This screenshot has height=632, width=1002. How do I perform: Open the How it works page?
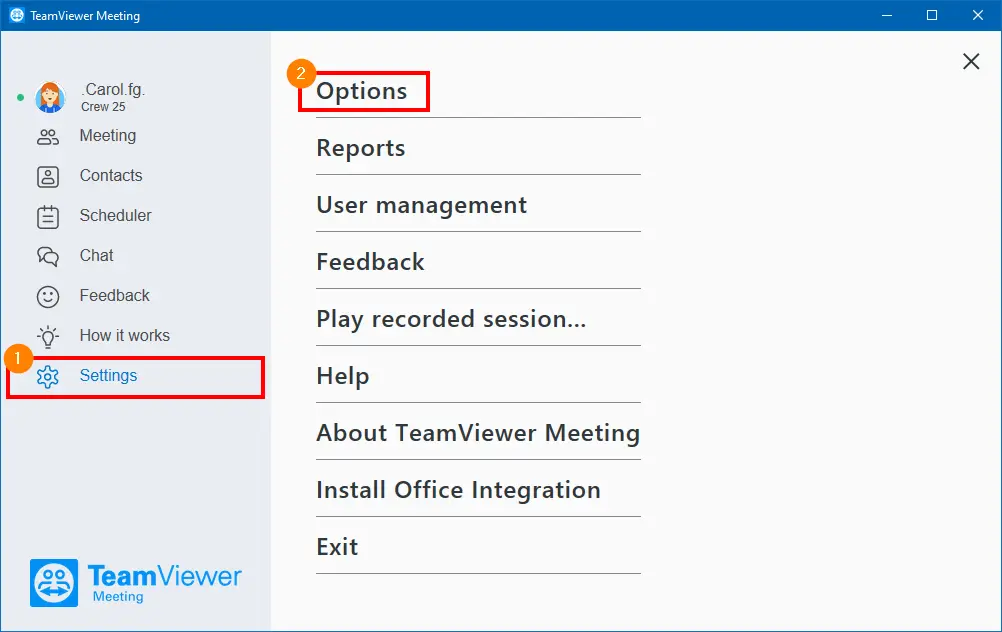pyautogui.click(x=125, y=335)
